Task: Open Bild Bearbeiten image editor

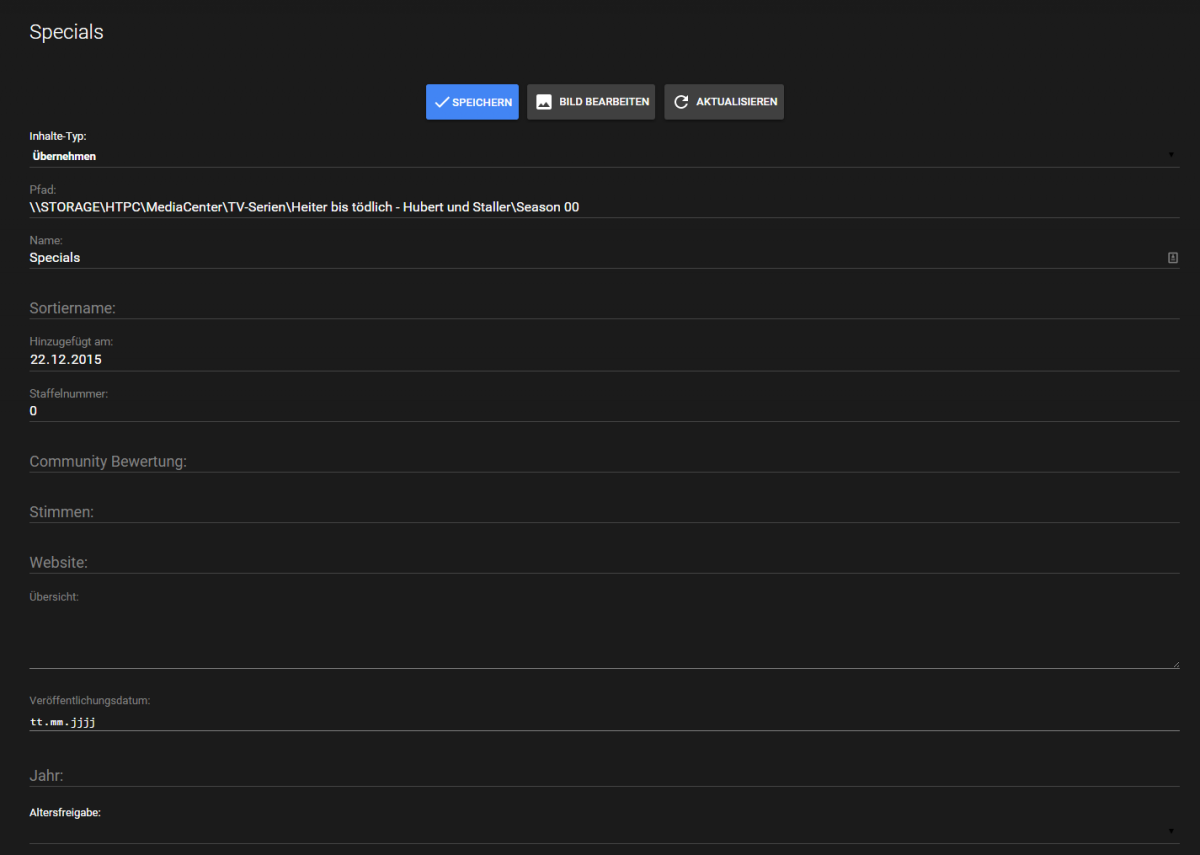Action: click(x=591, y=102)
